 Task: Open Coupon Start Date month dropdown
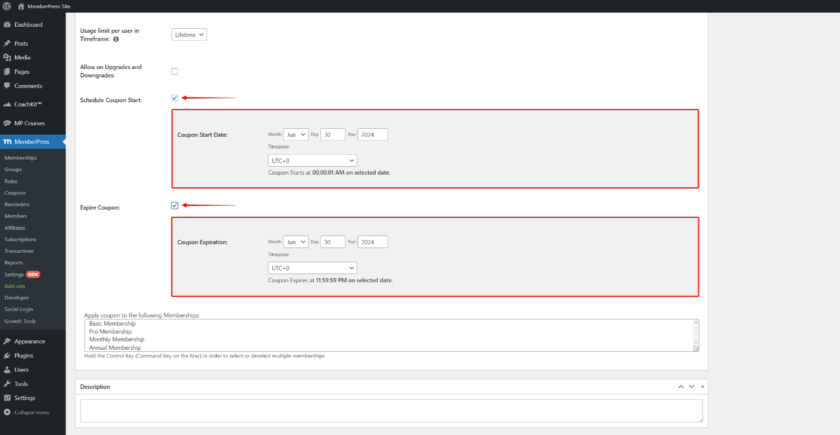click(x=296, y=134)
